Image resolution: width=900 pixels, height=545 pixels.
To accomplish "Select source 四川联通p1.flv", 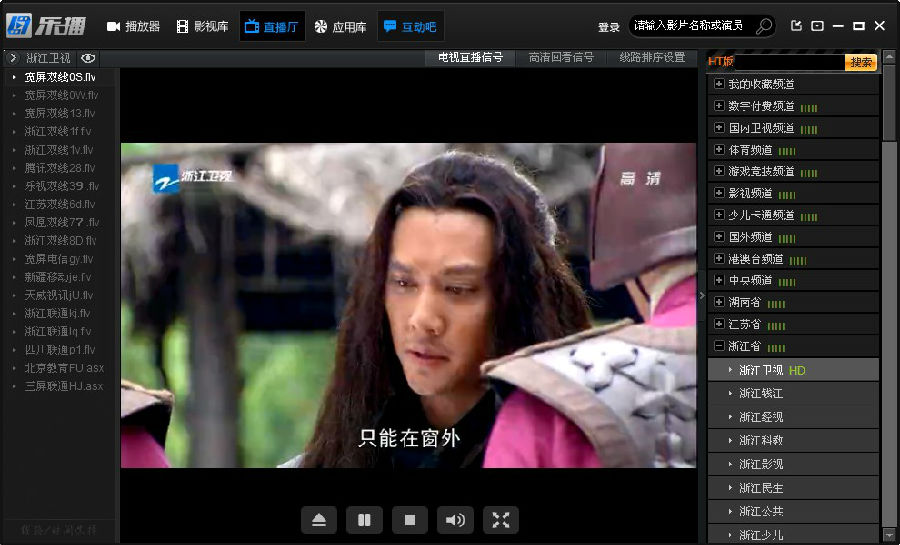I will (x=61, y=349).
